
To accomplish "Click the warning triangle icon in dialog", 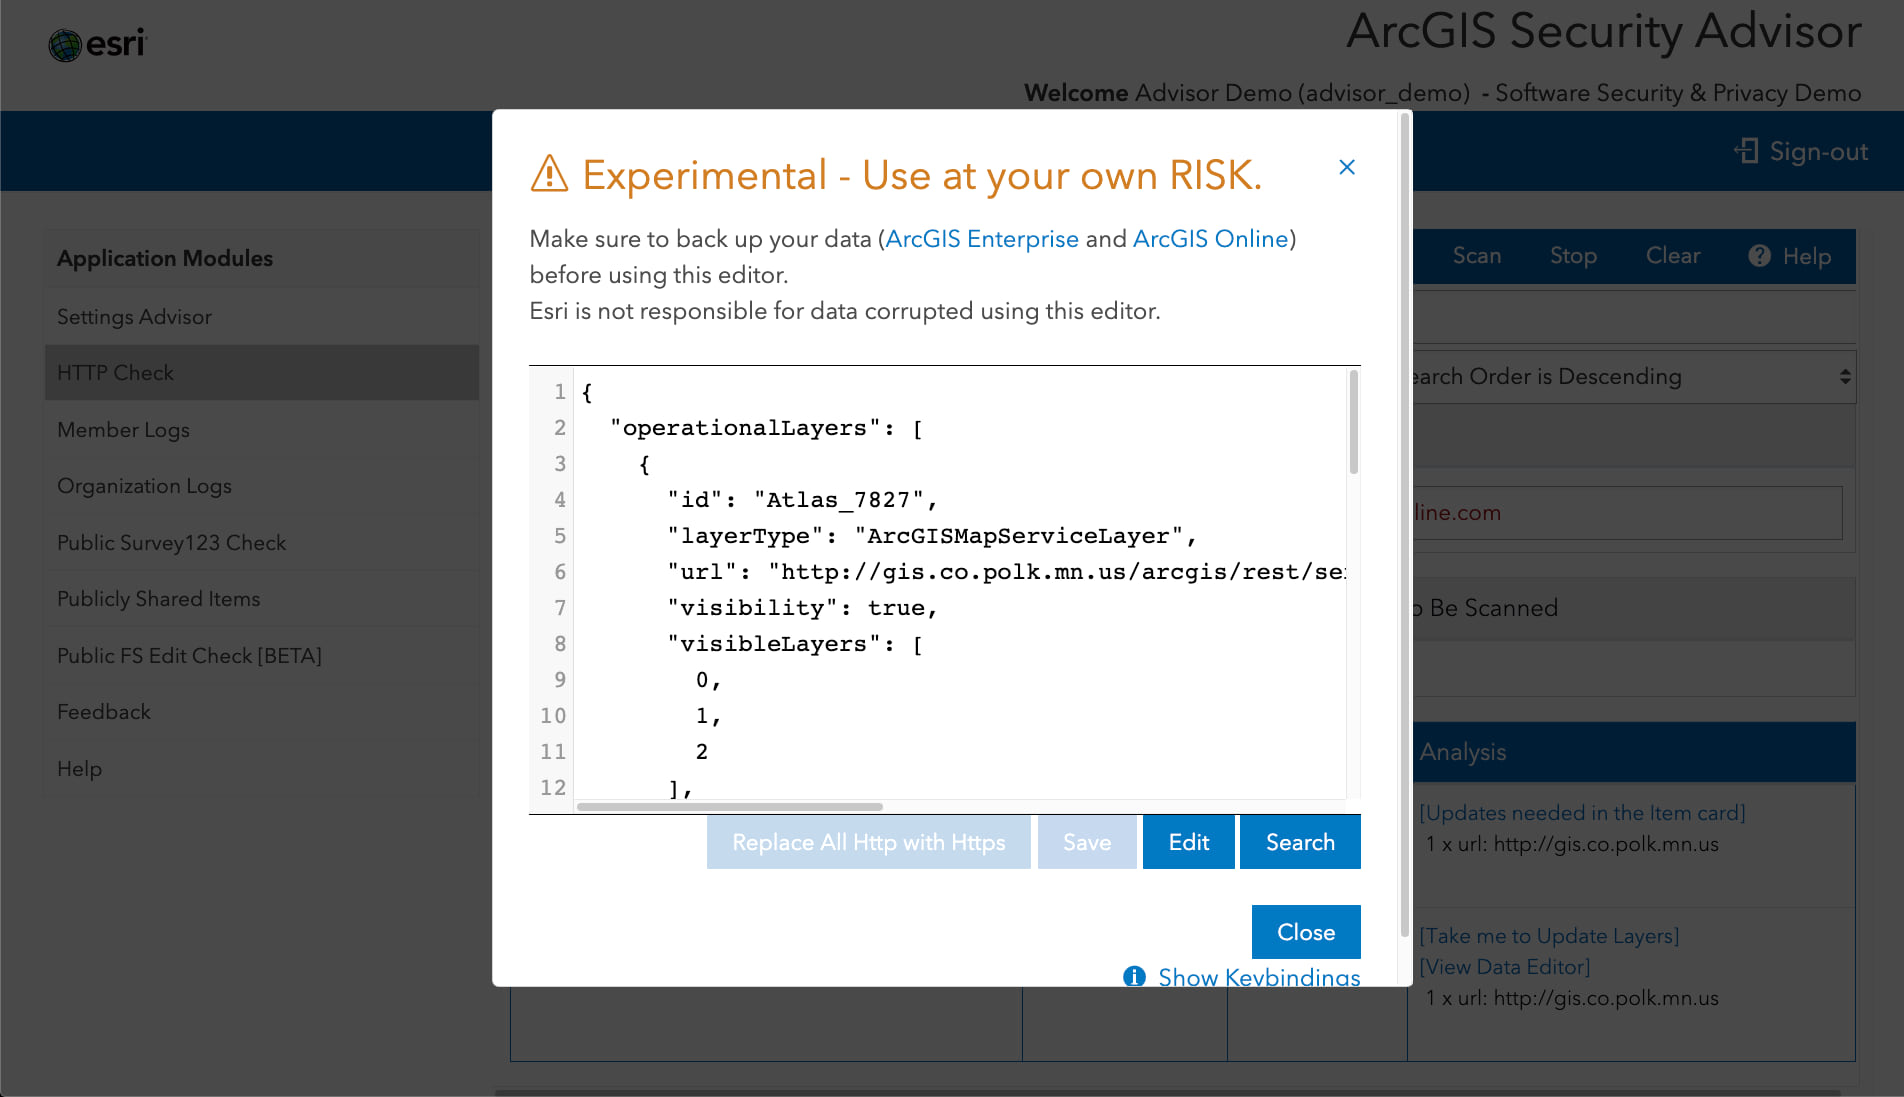I will [549, 174].
